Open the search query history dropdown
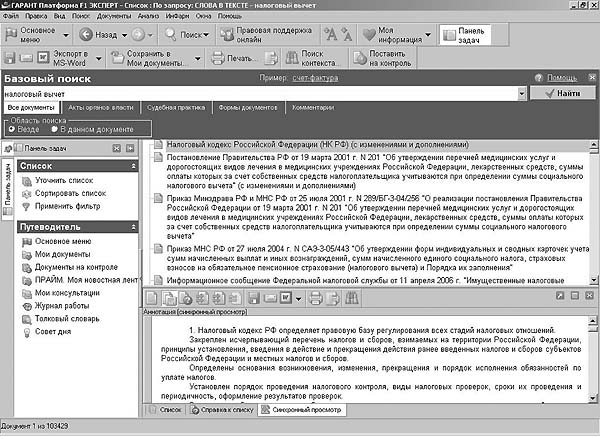Image resolution: width=602 pixels, height=439 pixels. (521, 93)
